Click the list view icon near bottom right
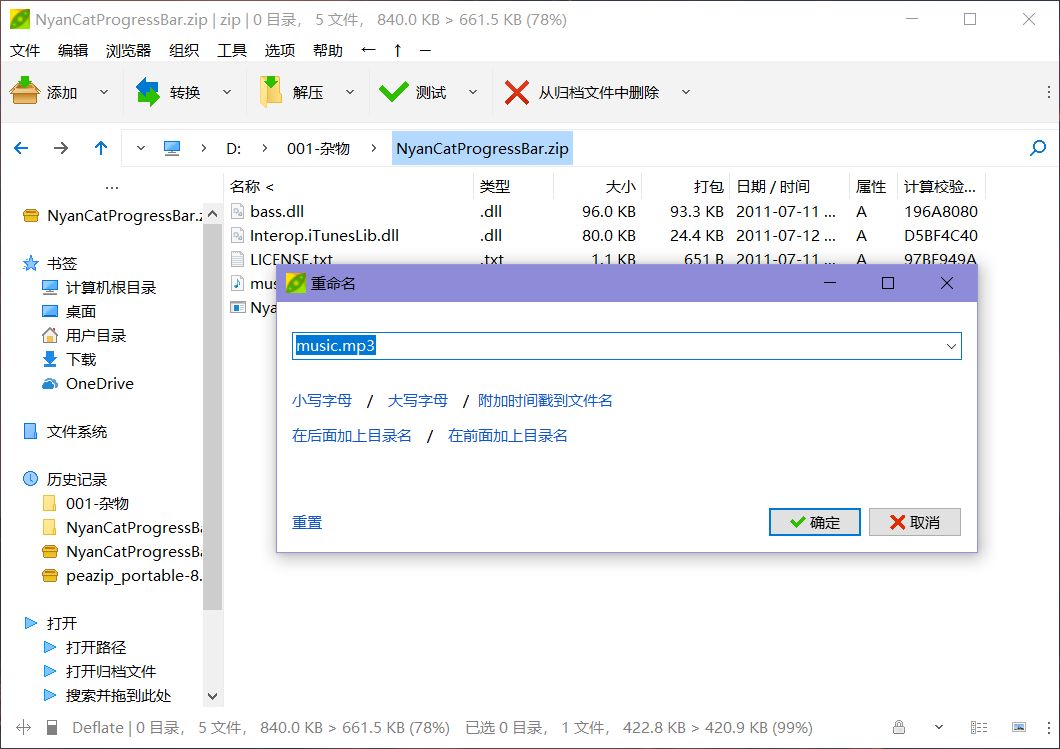The width and height of the screenshot is (1060, 749). click(978, 727)
